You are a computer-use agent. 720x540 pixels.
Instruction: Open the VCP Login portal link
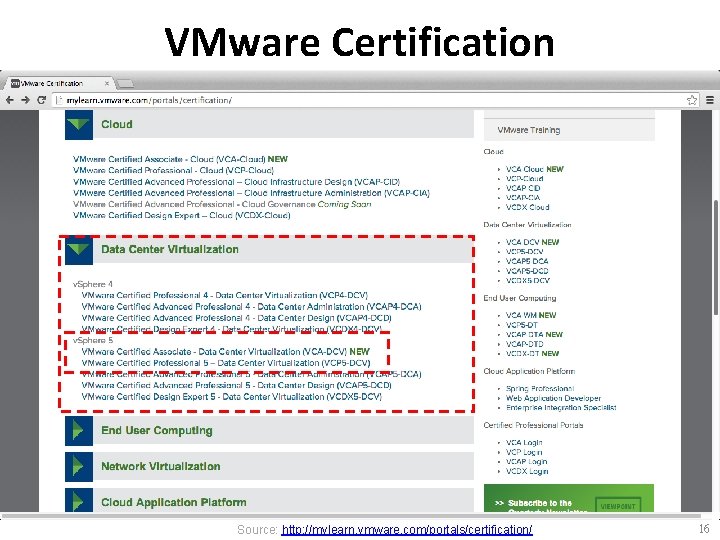[524, 452]
